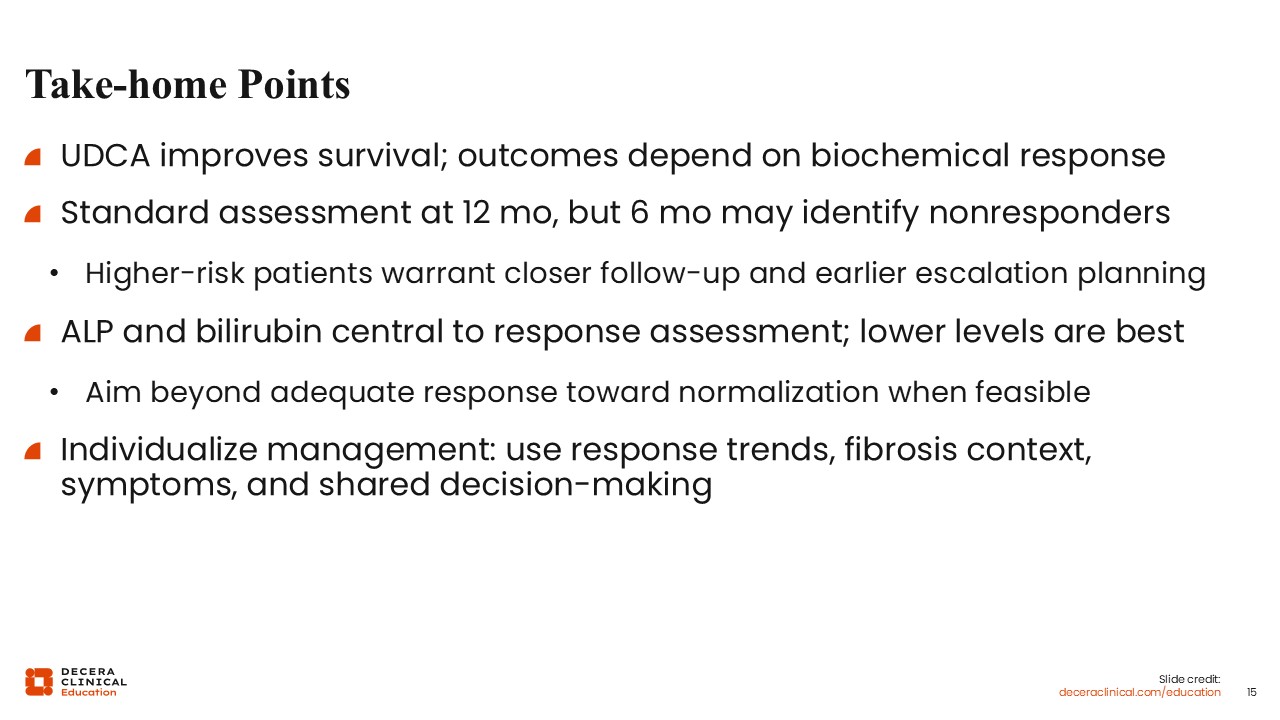1280x720 pixels.
Task: Click the orange bullet beside ALP and bilirubin
Action: 33,332
